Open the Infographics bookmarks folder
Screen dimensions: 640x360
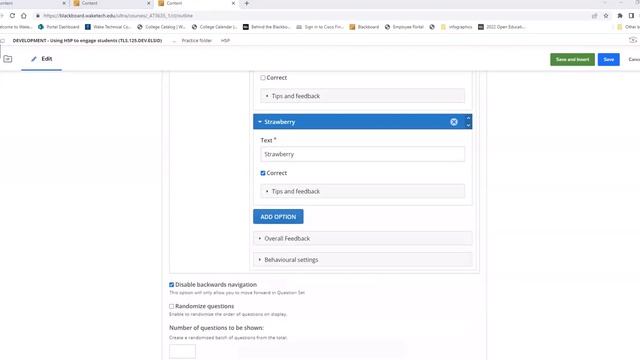point(456,27)
